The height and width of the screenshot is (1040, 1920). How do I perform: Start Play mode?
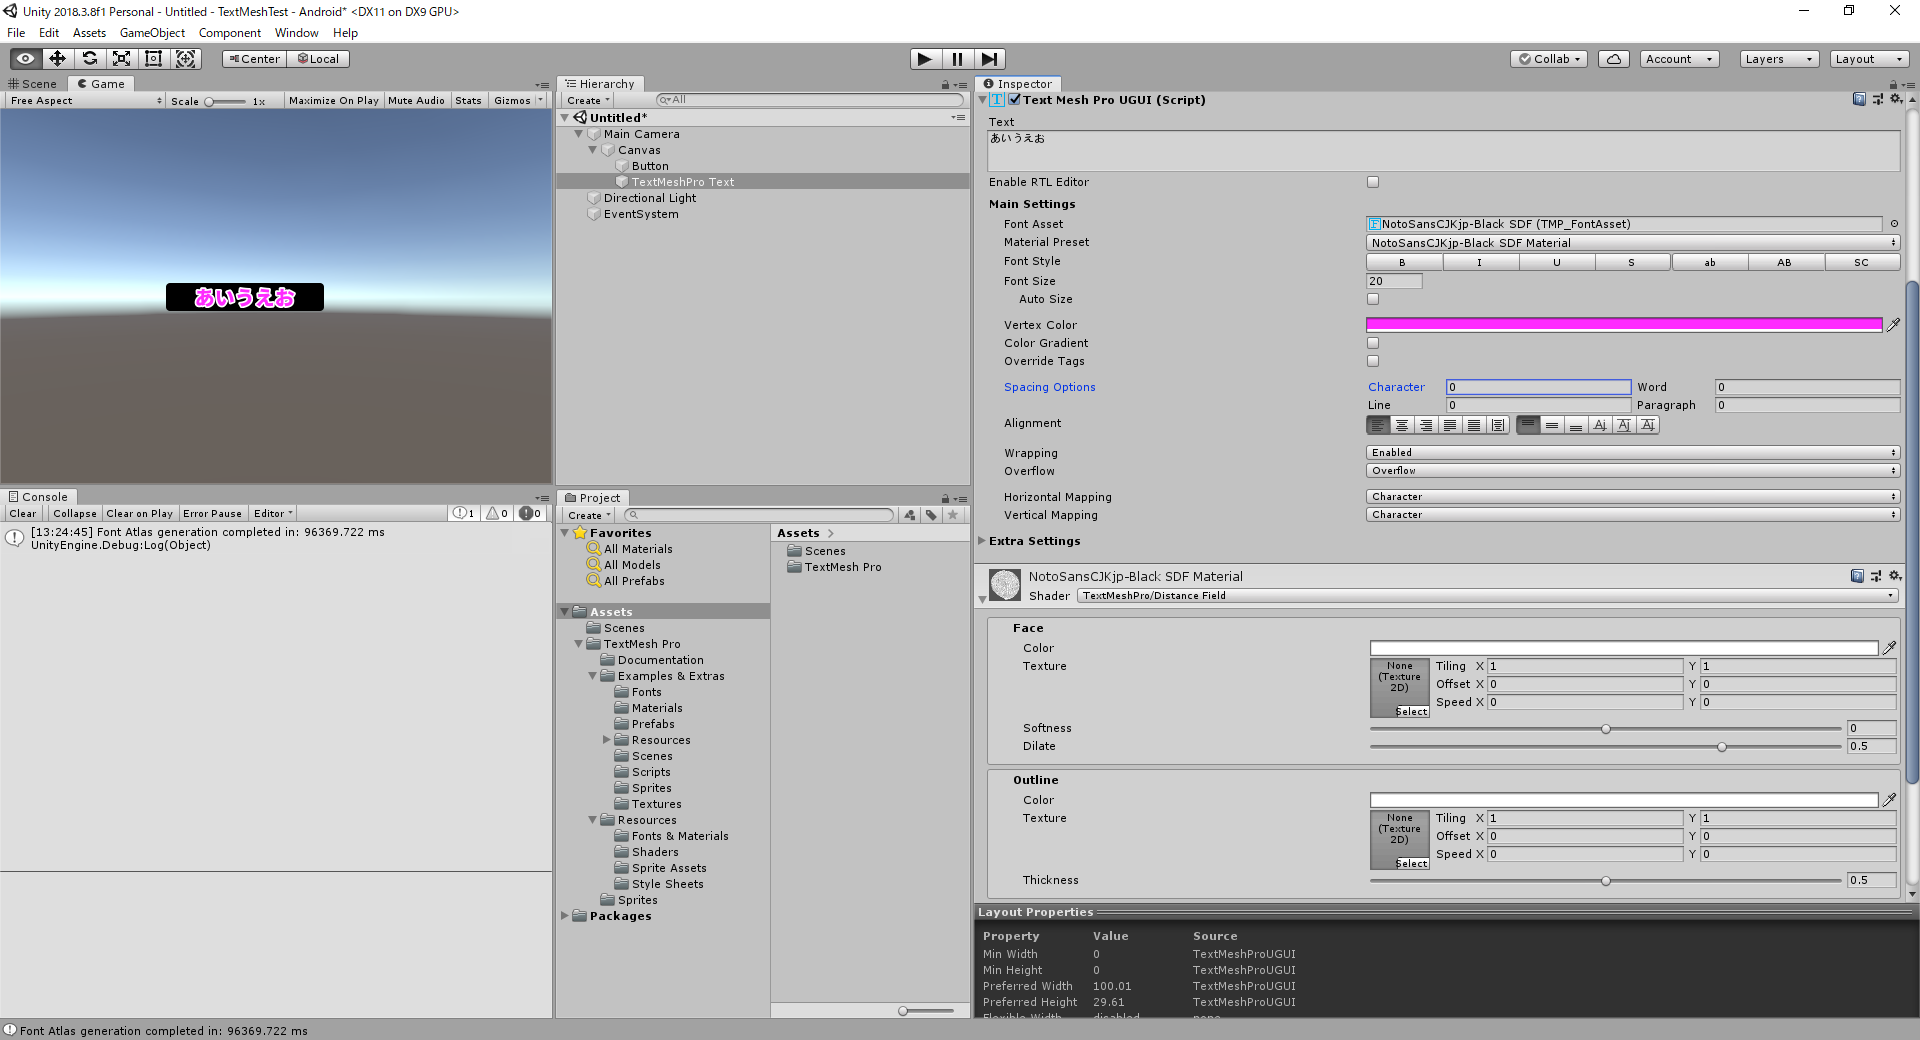(x=925, y=59)
